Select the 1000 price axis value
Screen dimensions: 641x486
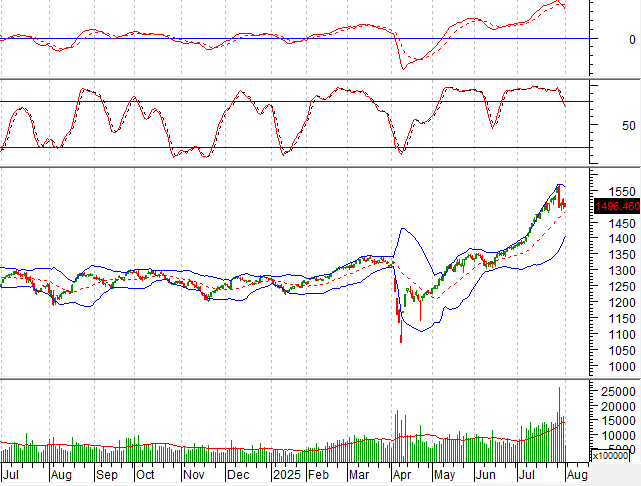(x=622, y=367)
